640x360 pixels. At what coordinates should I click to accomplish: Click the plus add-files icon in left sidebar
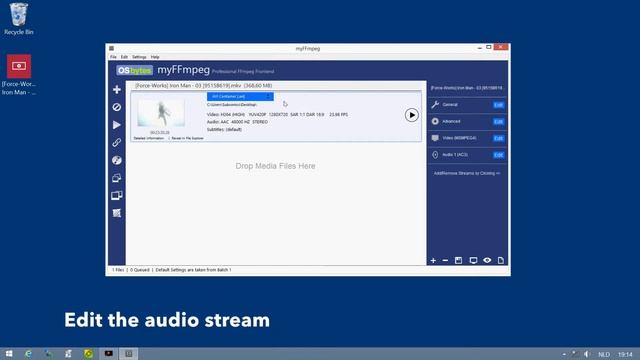click(117, 89)
